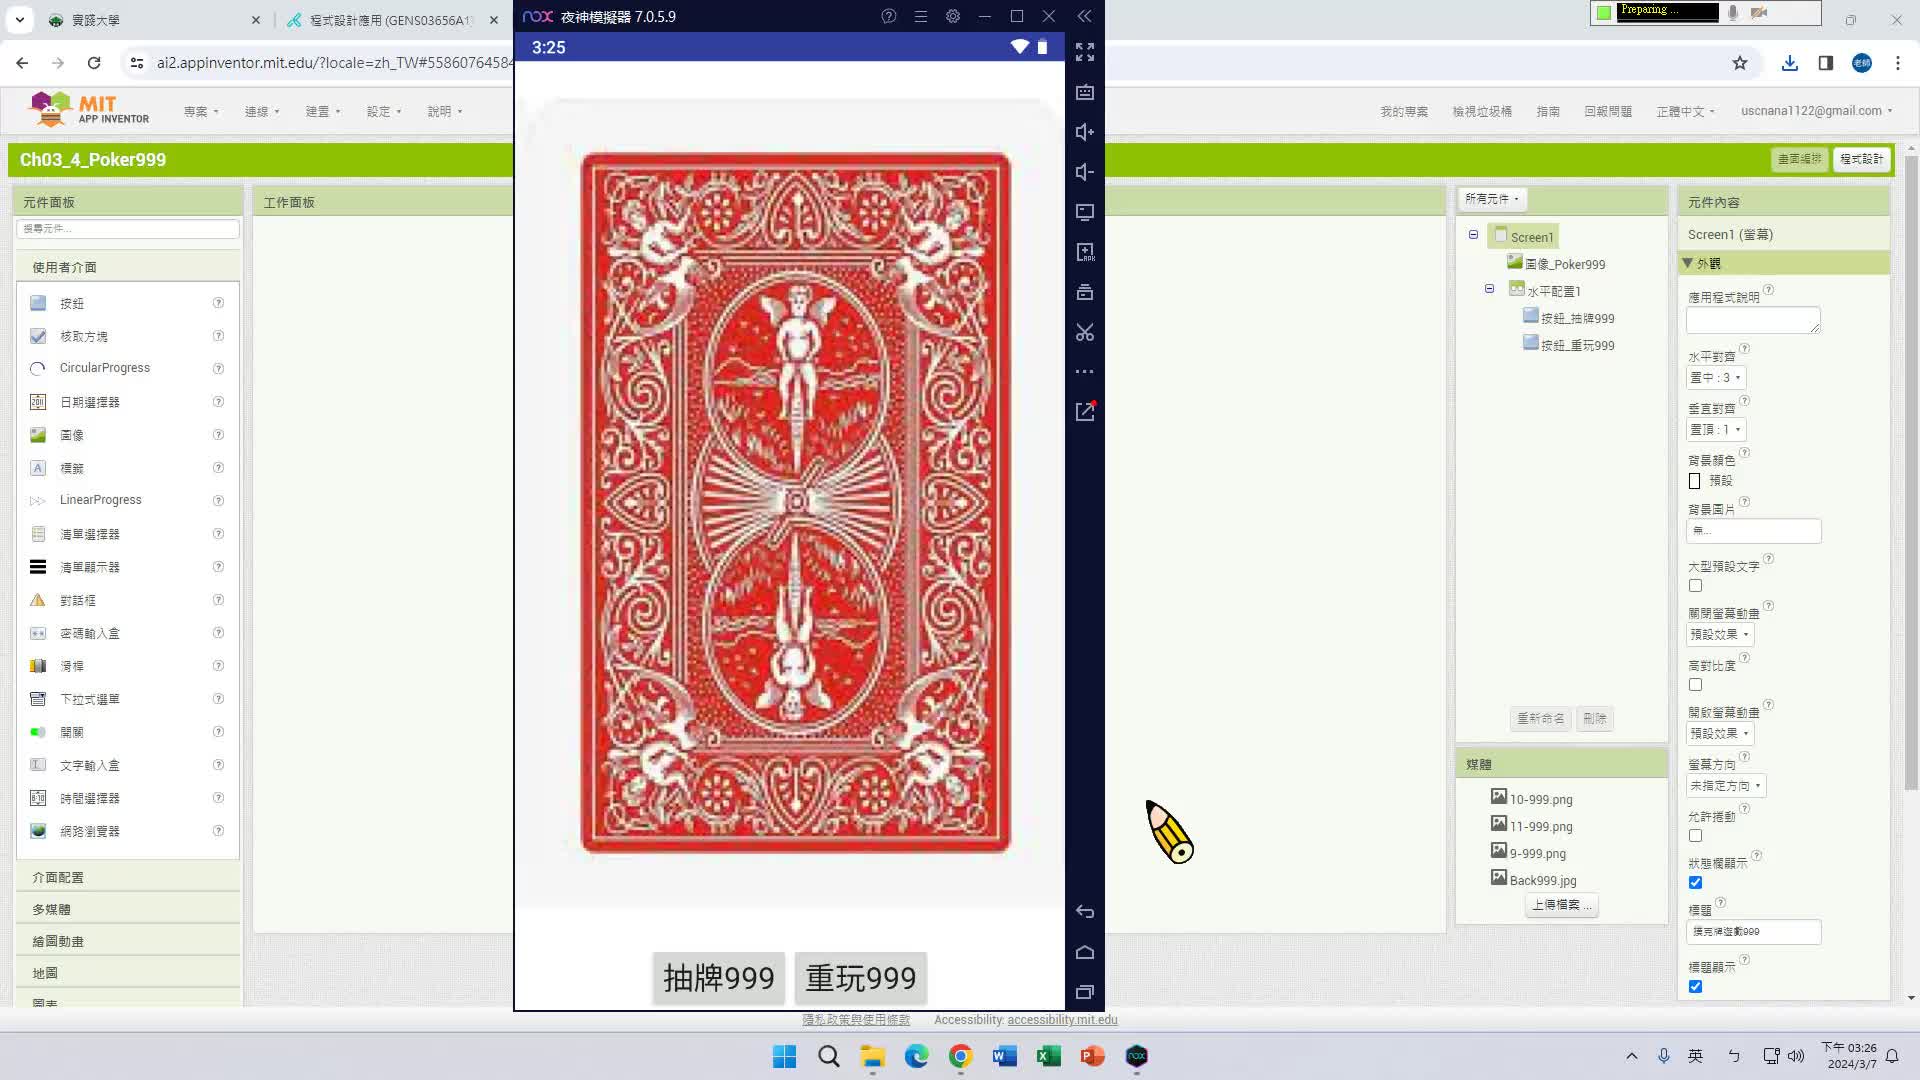Open PowerPoint from Windows taskbar
Viewport: 1920px width, 1080px height.
pyautogui.click(x=1093, y=1056)
